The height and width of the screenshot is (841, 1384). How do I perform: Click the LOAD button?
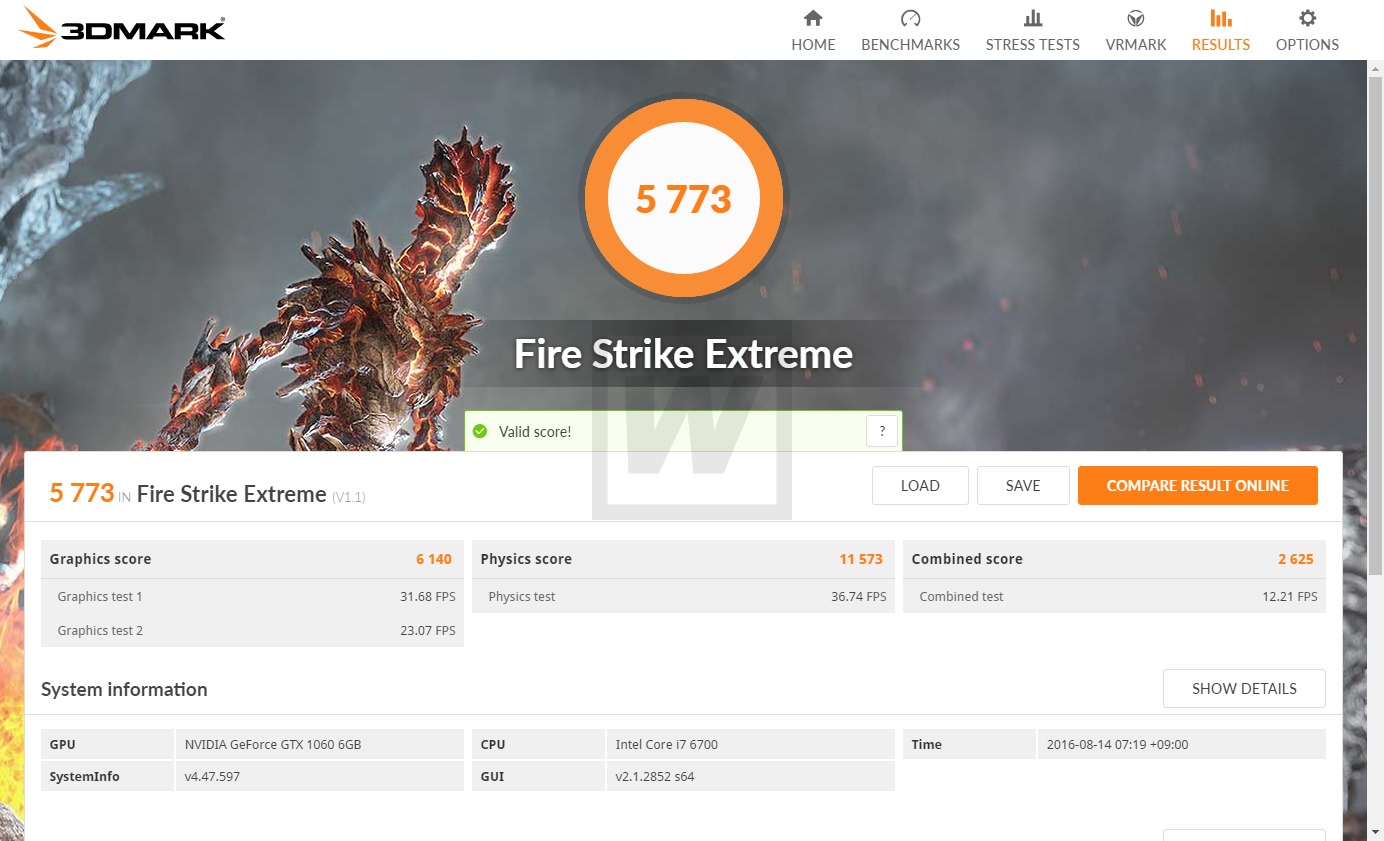(920, 485)
